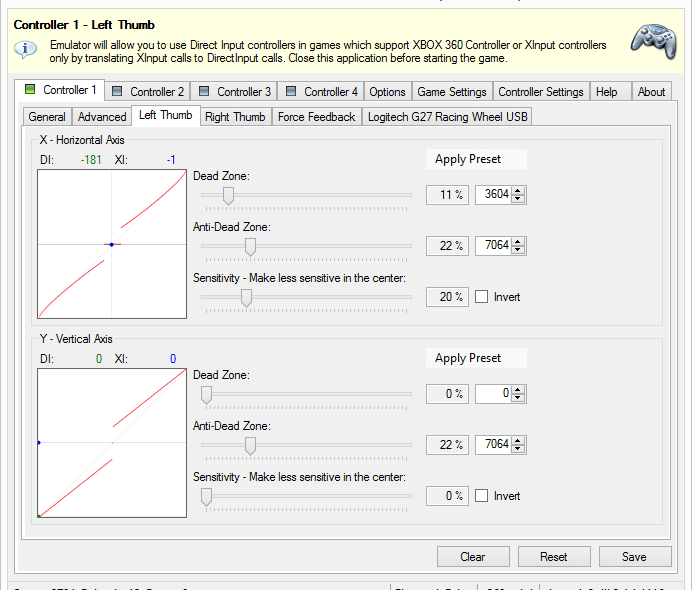Click the gray status icon on Controller 3 tab

(204, 91)
